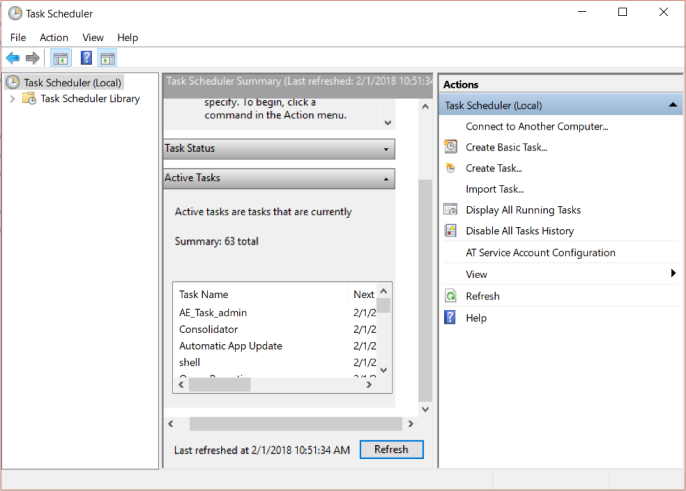Click the Refresh button below summary
The image size is (686, 491).
coord(392,449)
